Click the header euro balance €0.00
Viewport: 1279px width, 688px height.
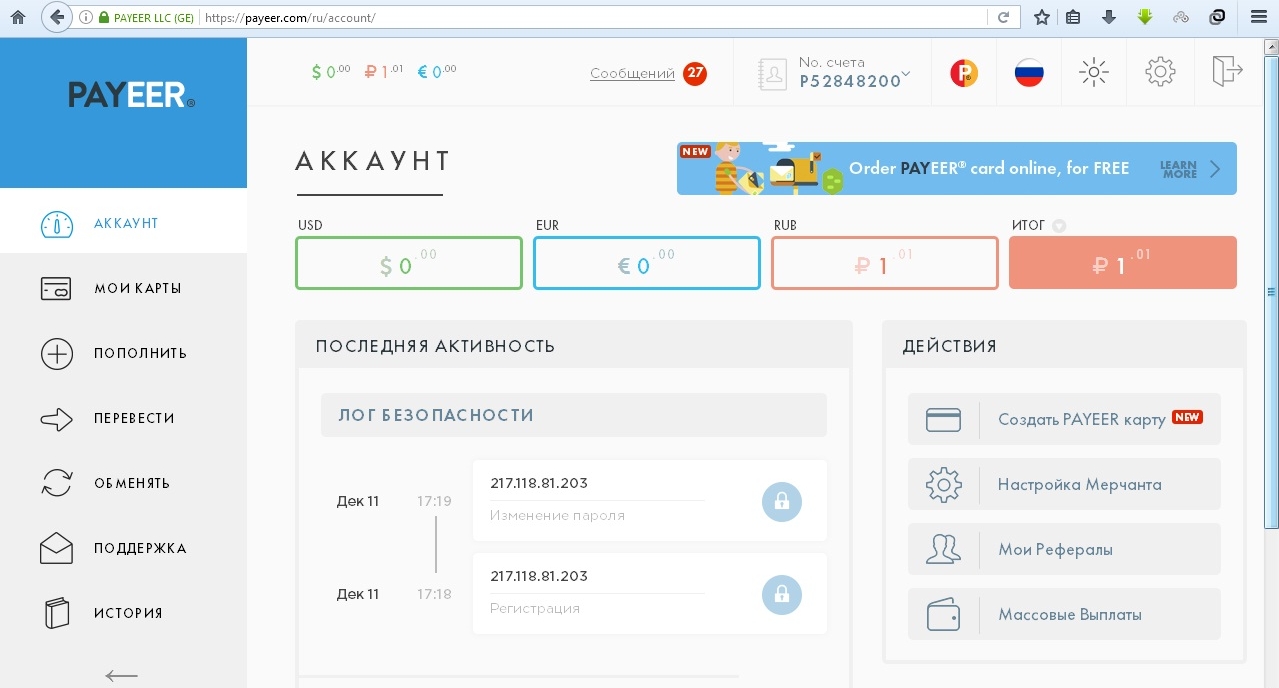[437, 71]
